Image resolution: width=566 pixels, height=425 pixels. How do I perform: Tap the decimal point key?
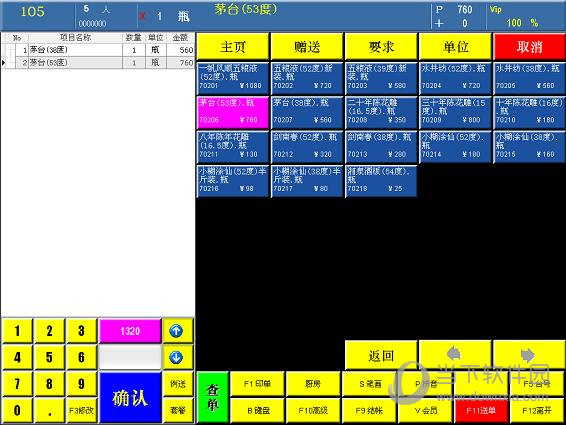click(x=49, y=410)
